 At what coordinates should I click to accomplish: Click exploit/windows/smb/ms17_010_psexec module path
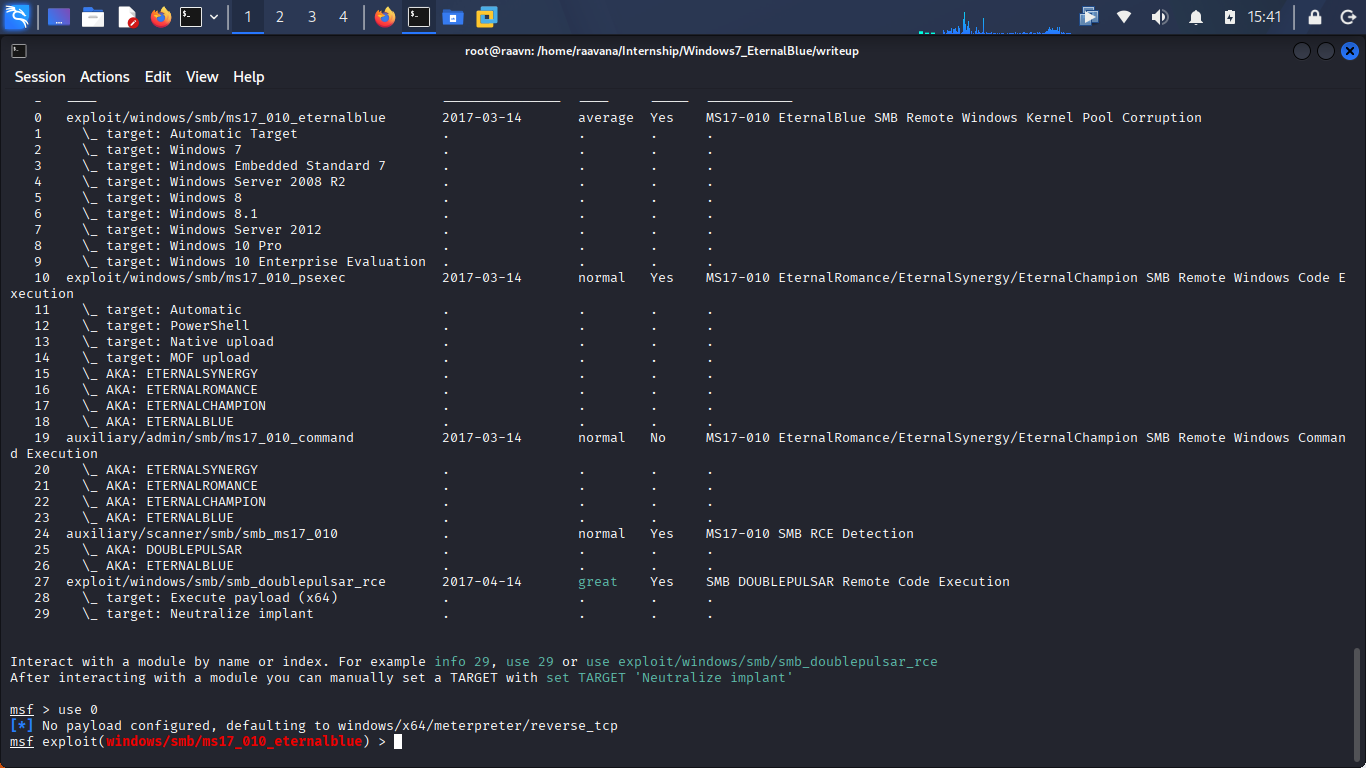point(206,278)
